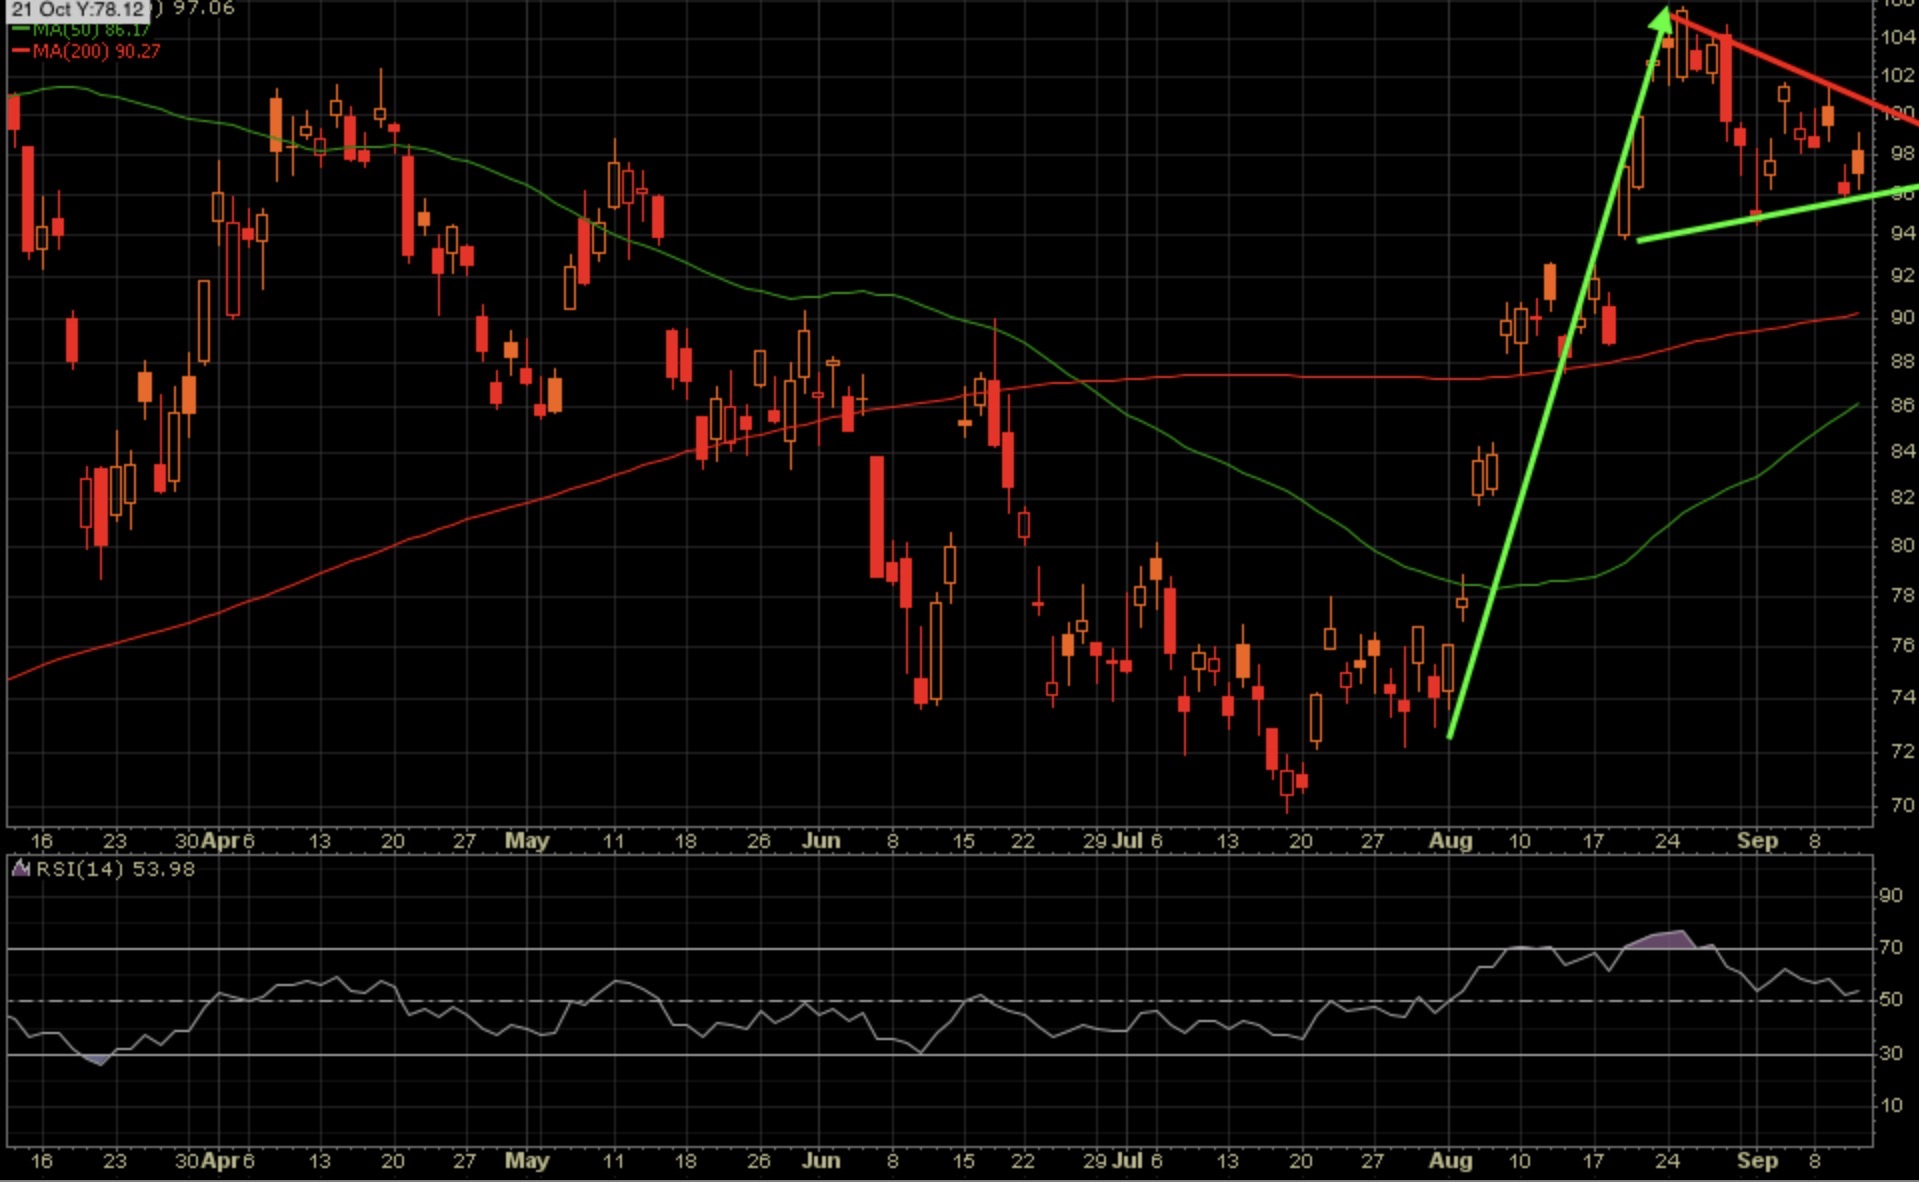Image resolution: width=1919 pixels, height=1182 pixels.
Task: Select the green rising support trendline
Action: point(1778,213)
